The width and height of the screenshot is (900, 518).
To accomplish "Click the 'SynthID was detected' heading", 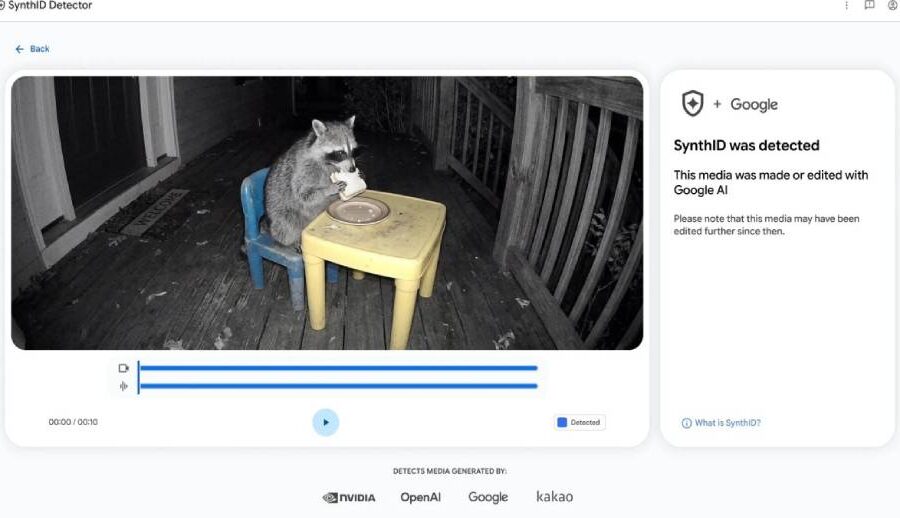I will 746,145.
